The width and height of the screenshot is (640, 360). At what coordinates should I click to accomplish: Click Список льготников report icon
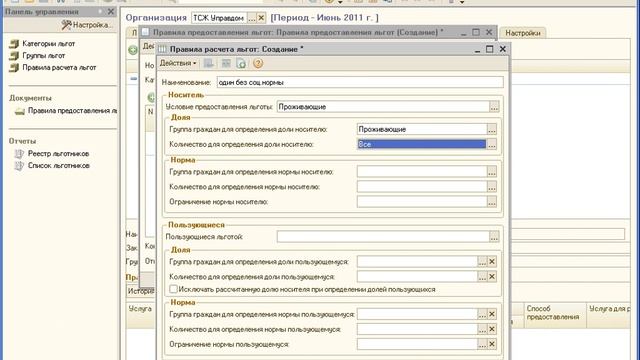(x=19, y=166)
